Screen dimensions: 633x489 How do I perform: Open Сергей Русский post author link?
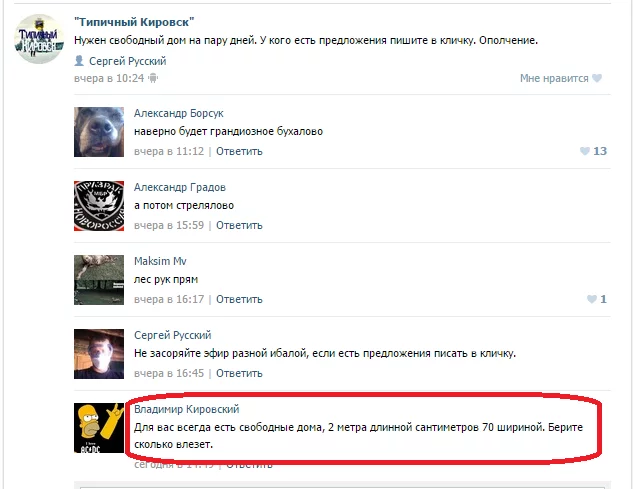(x=128, y=61)
